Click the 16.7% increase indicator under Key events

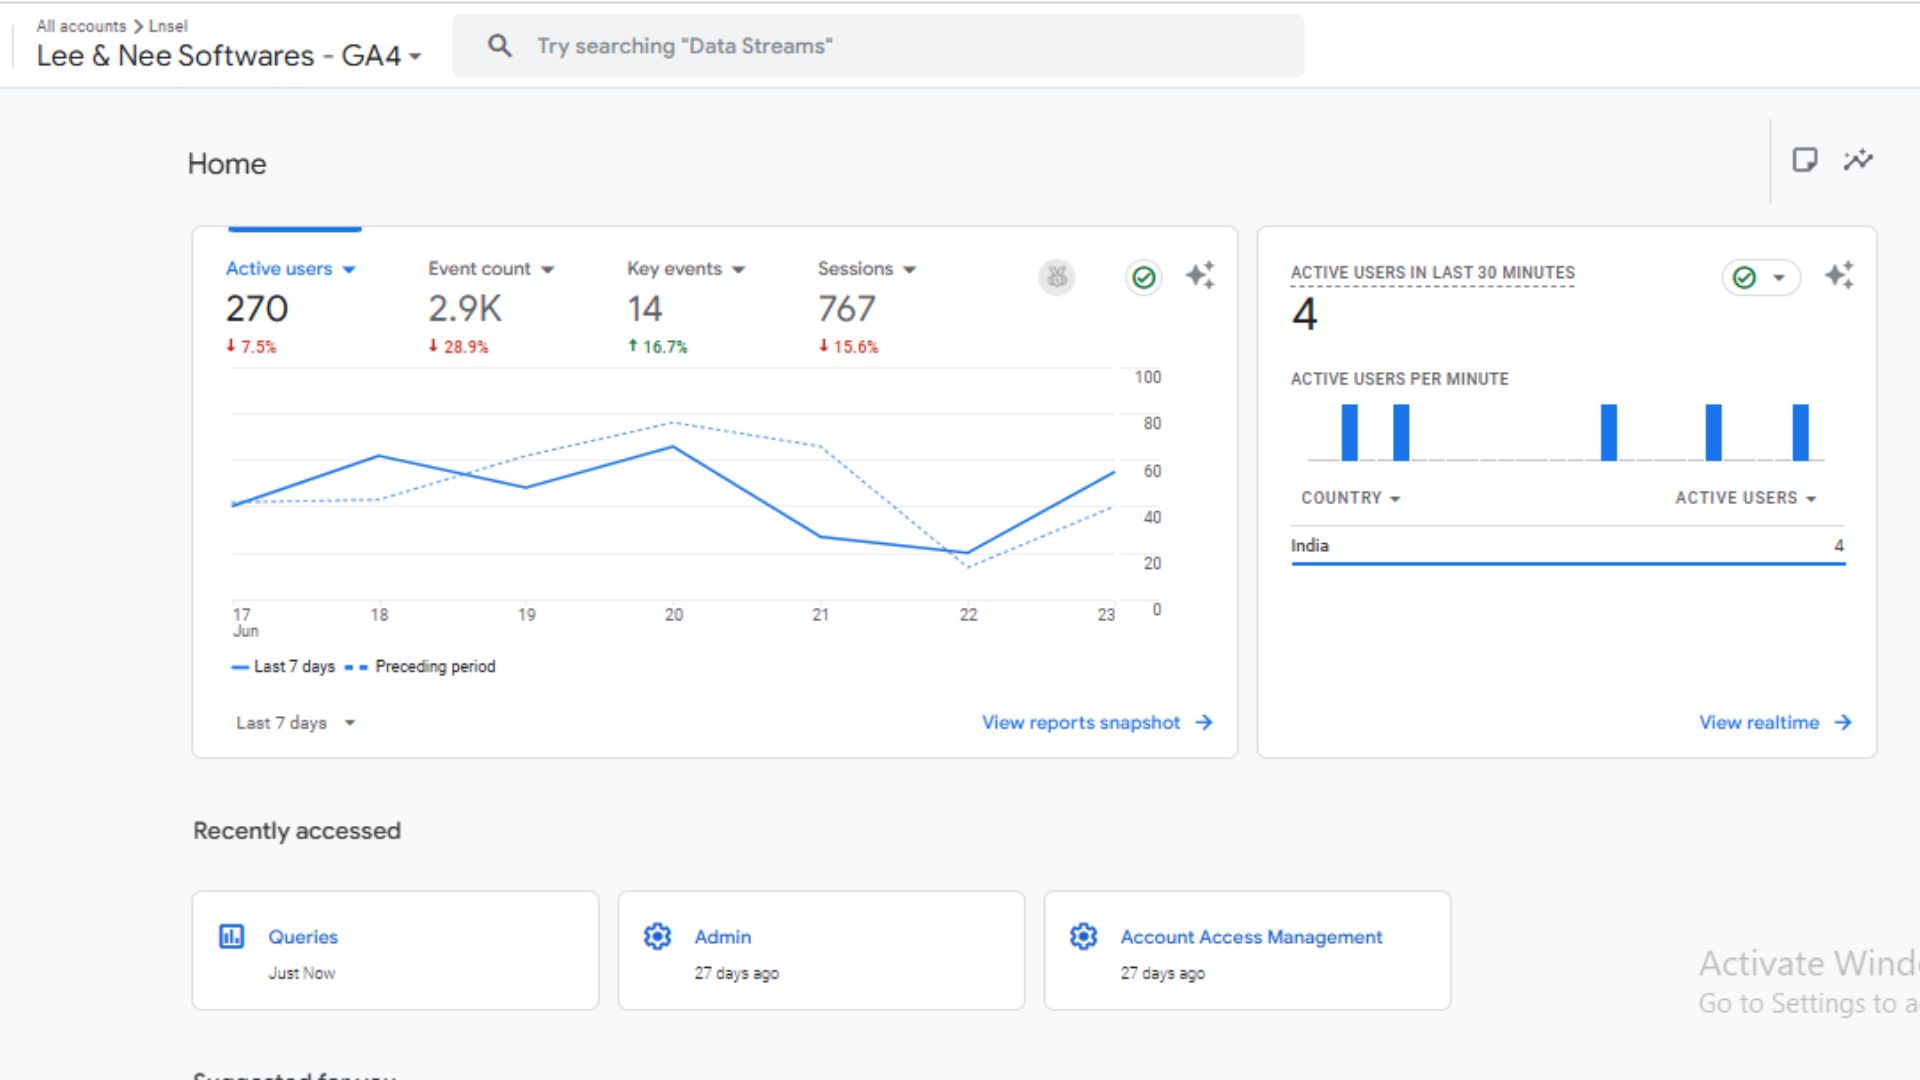(x=657, y=347)
